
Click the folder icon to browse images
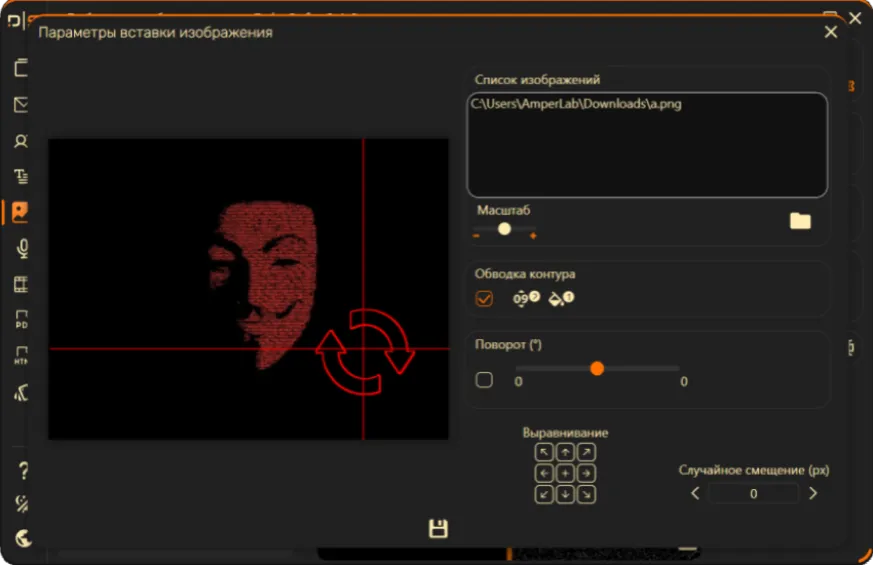tap(800, 221)
